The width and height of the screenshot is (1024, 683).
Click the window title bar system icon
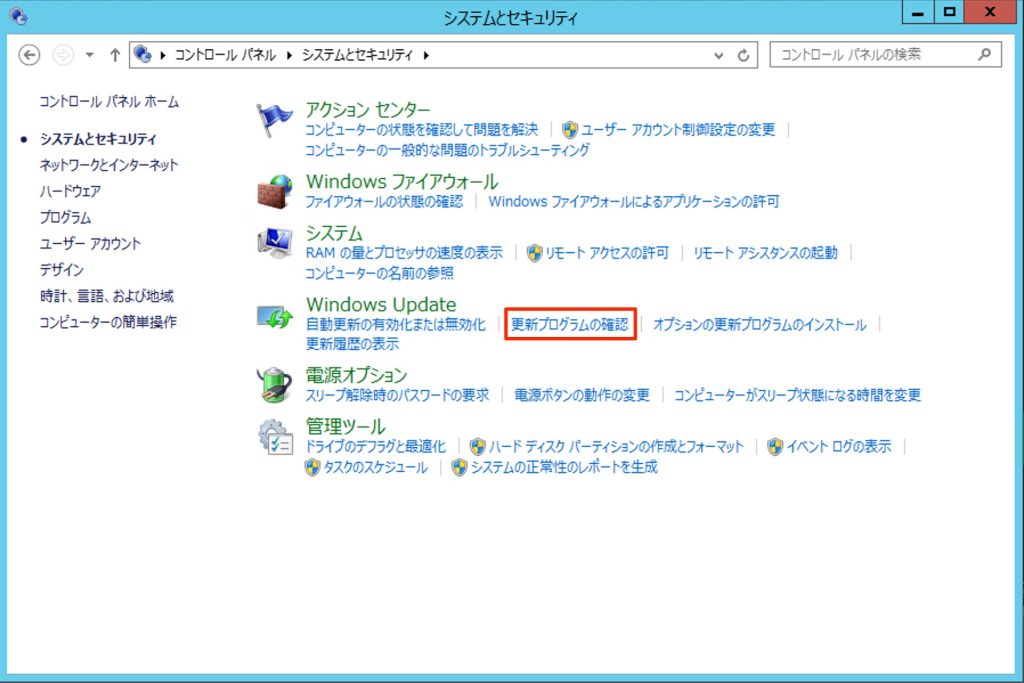point(19,16)
